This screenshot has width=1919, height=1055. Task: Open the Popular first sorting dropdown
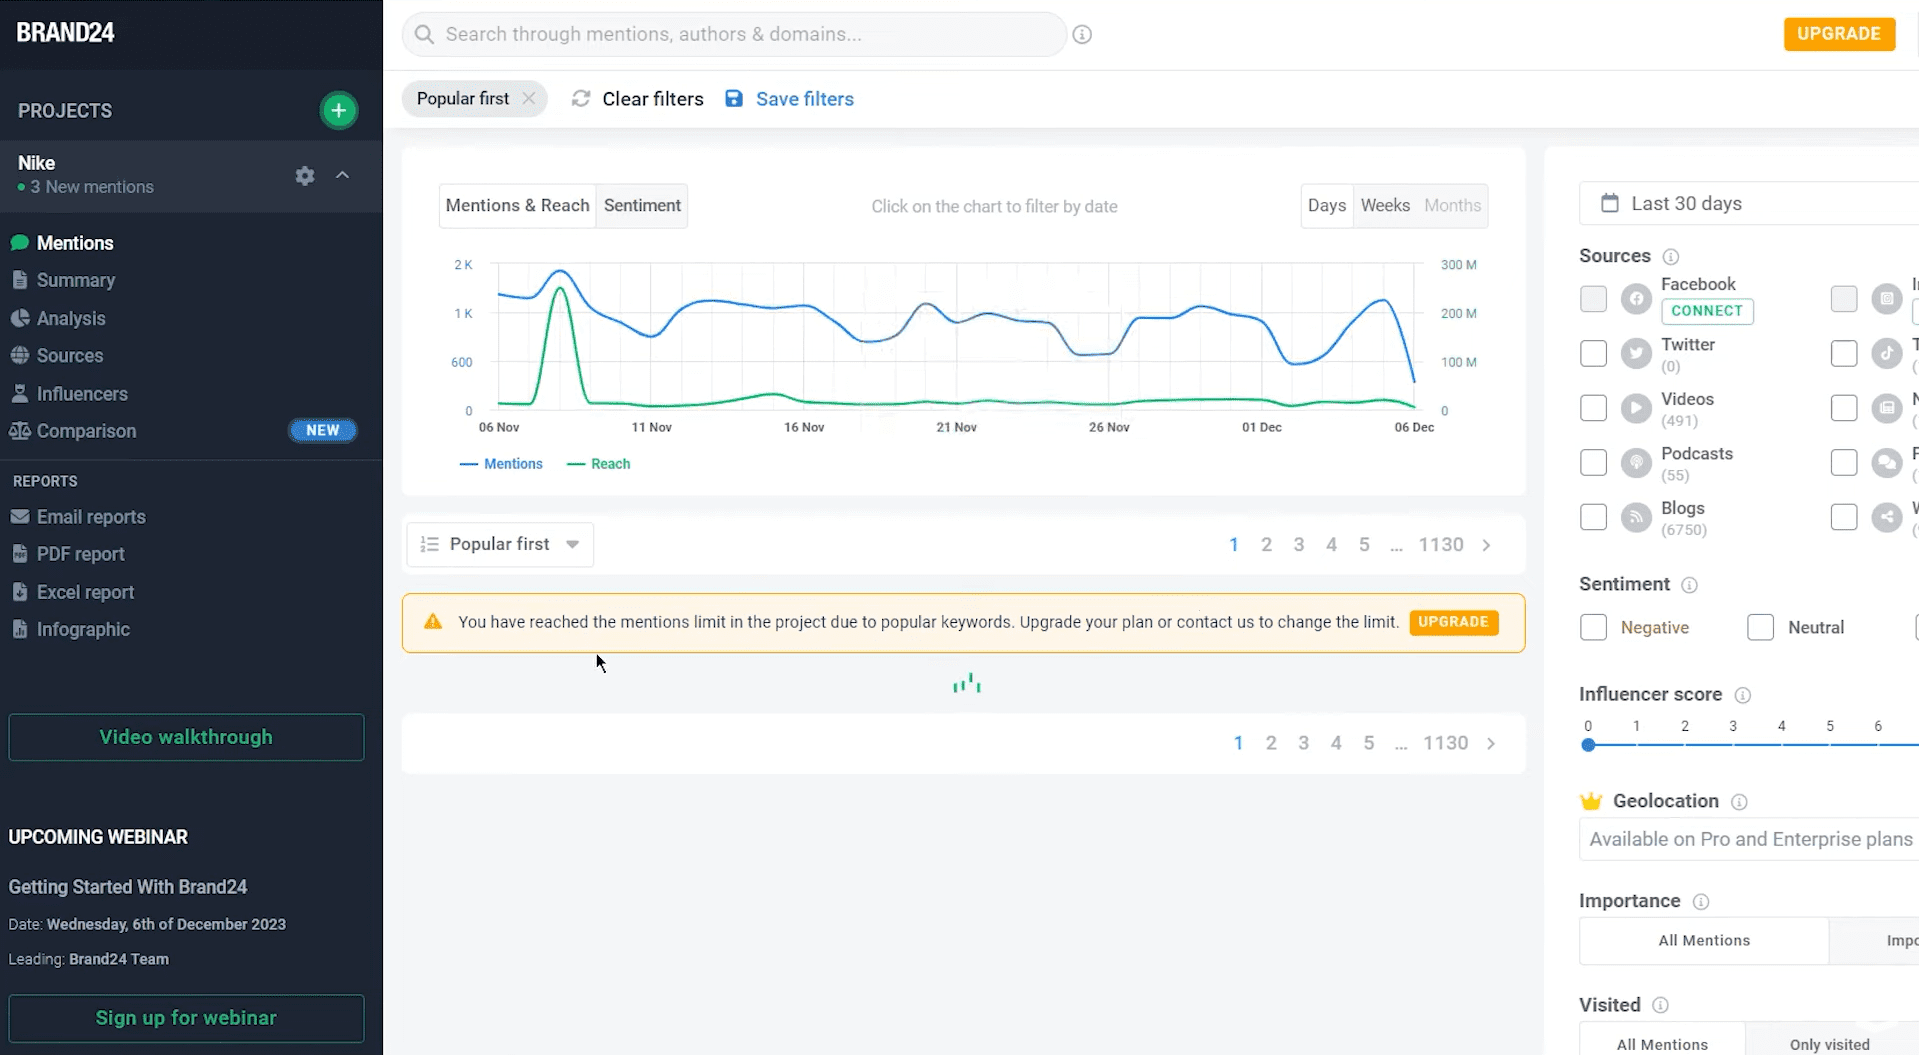(x=500, y=544)
